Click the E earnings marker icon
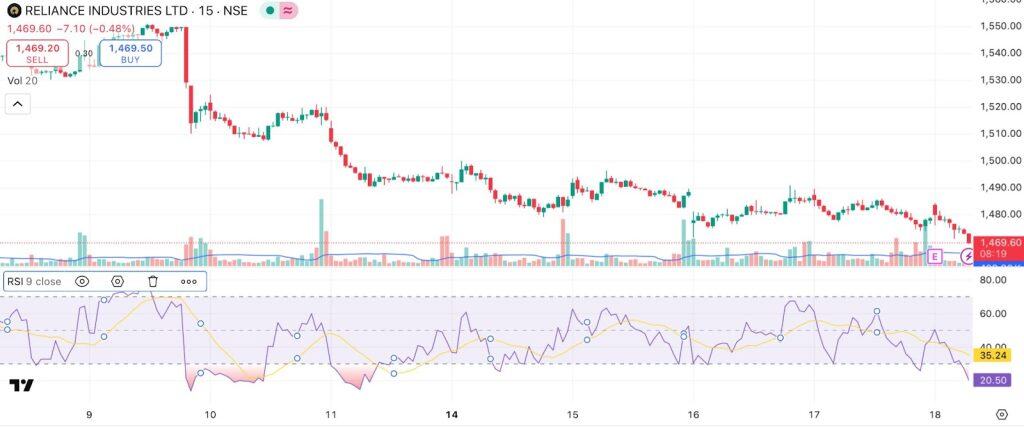Viewport: 1024px width, 427px height. pyautogui.click(x=935, y=257)
